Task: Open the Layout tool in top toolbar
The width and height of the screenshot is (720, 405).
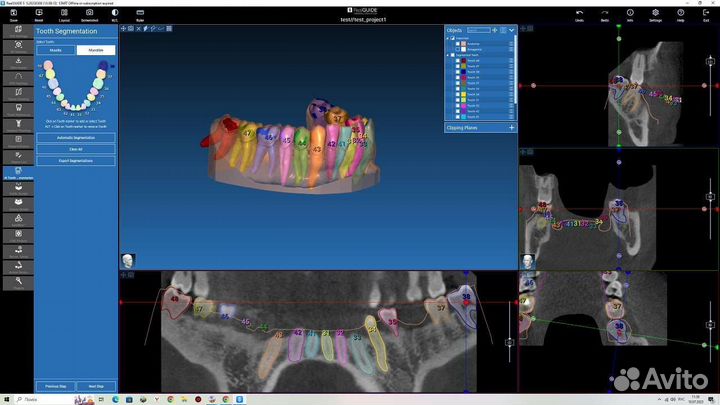Action: [x=64, y=12]
